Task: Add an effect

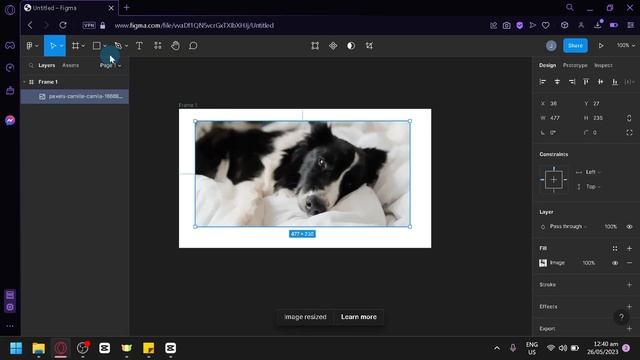Action: click(629, 307)
